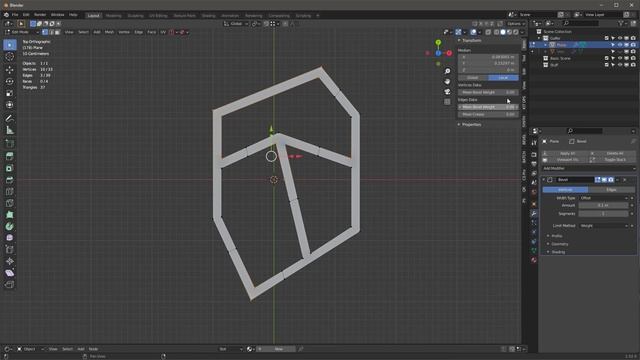Screen dimensions: 640x360
Task: Select the Rotate tool
Action: [10, 82]
